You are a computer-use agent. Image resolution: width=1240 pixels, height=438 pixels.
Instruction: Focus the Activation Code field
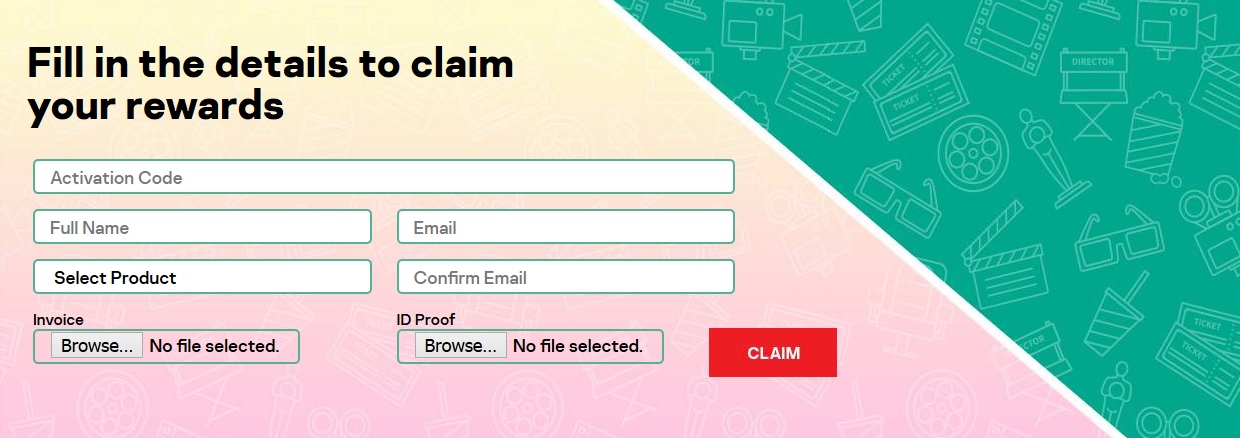(x=384, y=177)
